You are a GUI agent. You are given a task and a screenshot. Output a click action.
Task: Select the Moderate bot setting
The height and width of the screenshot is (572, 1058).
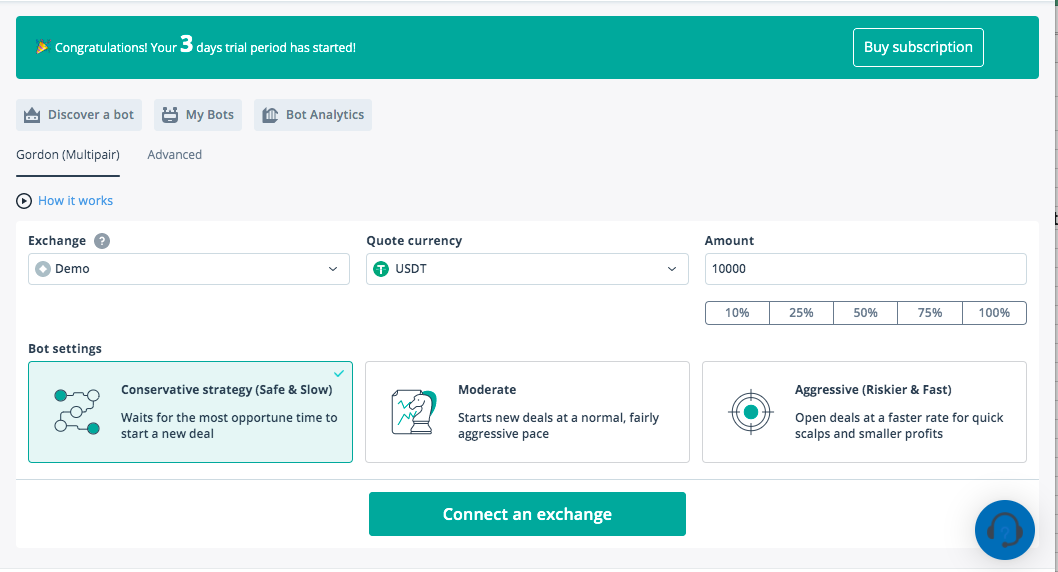pos(527,412)
